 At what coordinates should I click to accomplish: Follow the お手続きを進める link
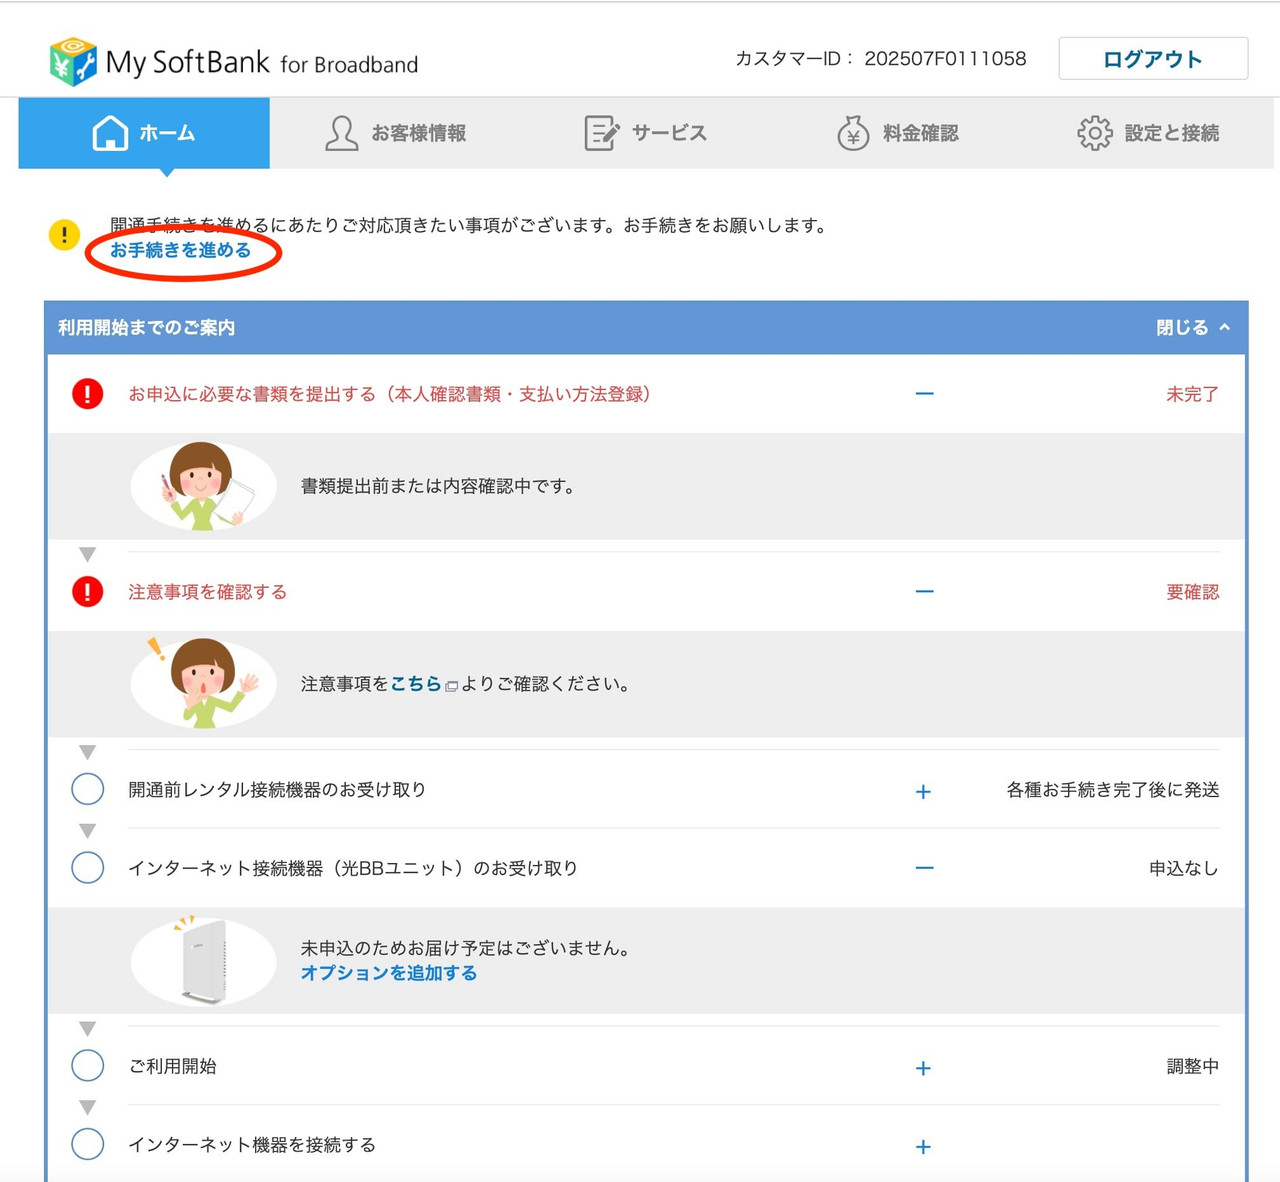click(x=180, y=250)
